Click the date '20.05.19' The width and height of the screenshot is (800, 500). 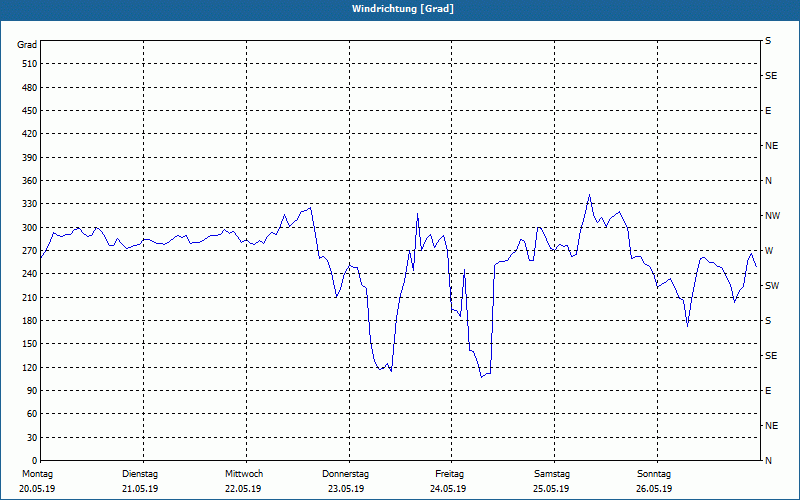(x=37, y=489)
